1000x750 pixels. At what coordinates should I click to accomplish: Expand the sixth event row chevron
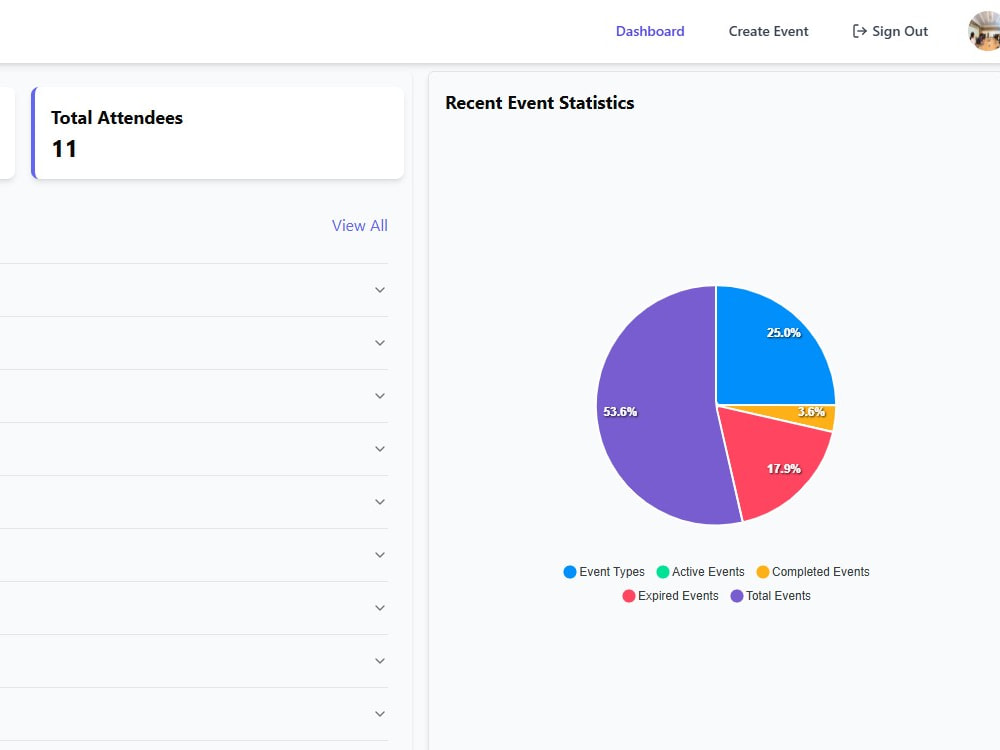click(x=380, y=555)
